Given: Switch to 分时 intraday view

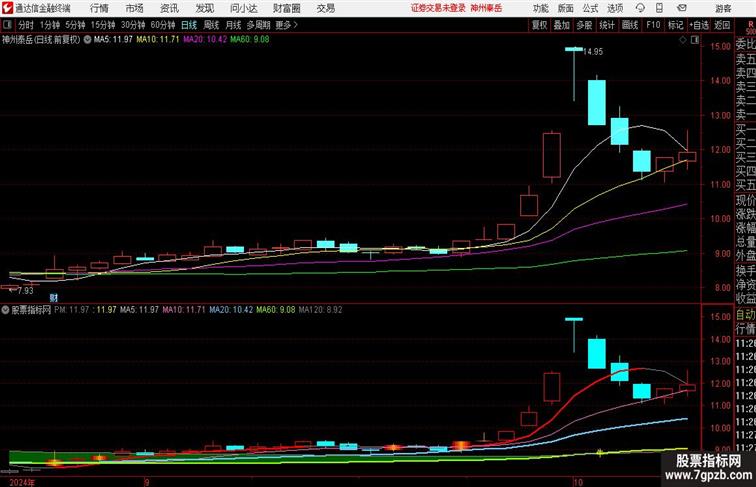Looking at the screenshot, I should coord(26,25).
